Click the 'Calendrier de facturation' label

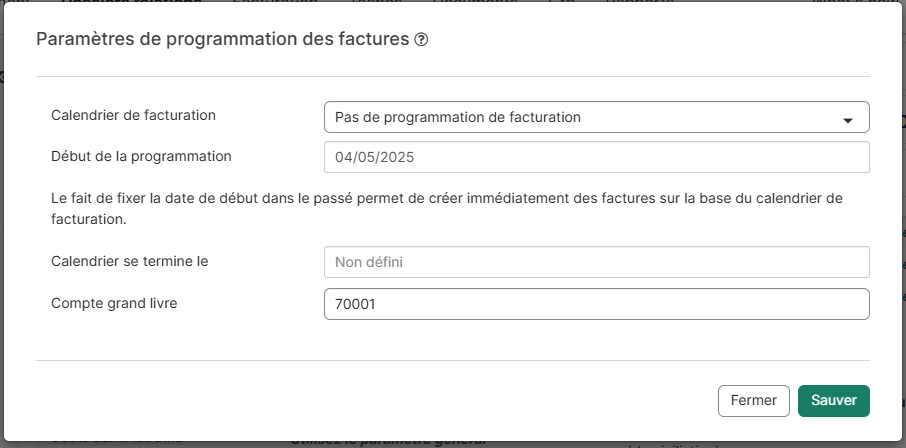tap(134, 115)
